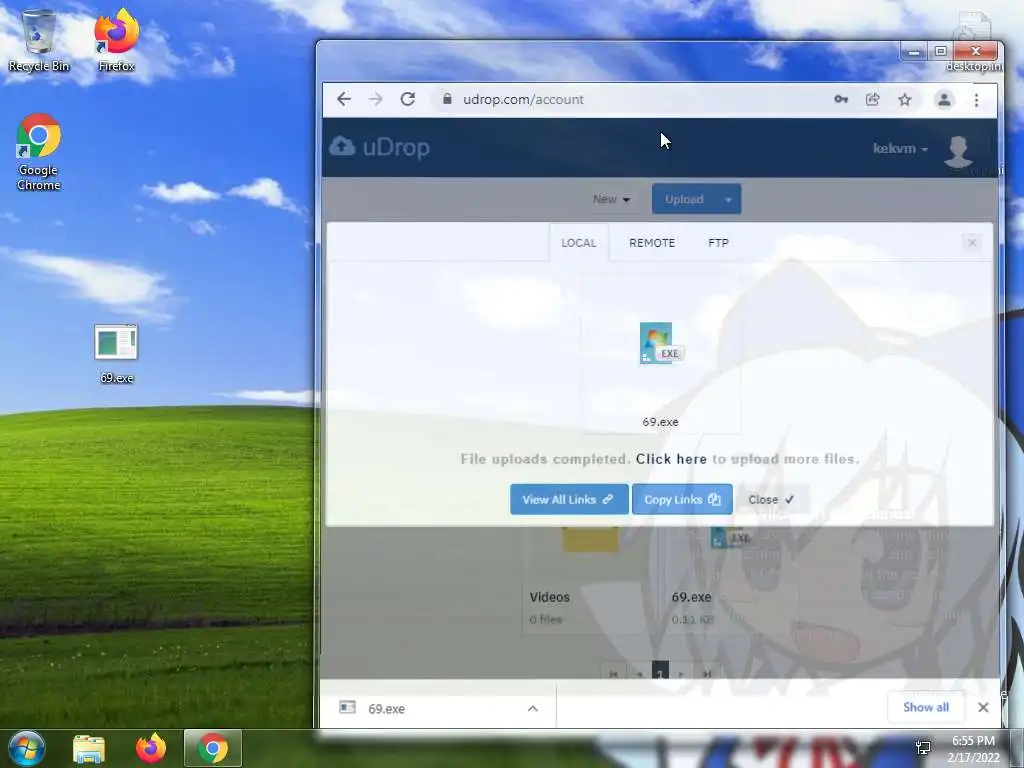Screen dimensions: 1024x768
Task: Click 'Click here' to upload more
Action: click(671, 459)
